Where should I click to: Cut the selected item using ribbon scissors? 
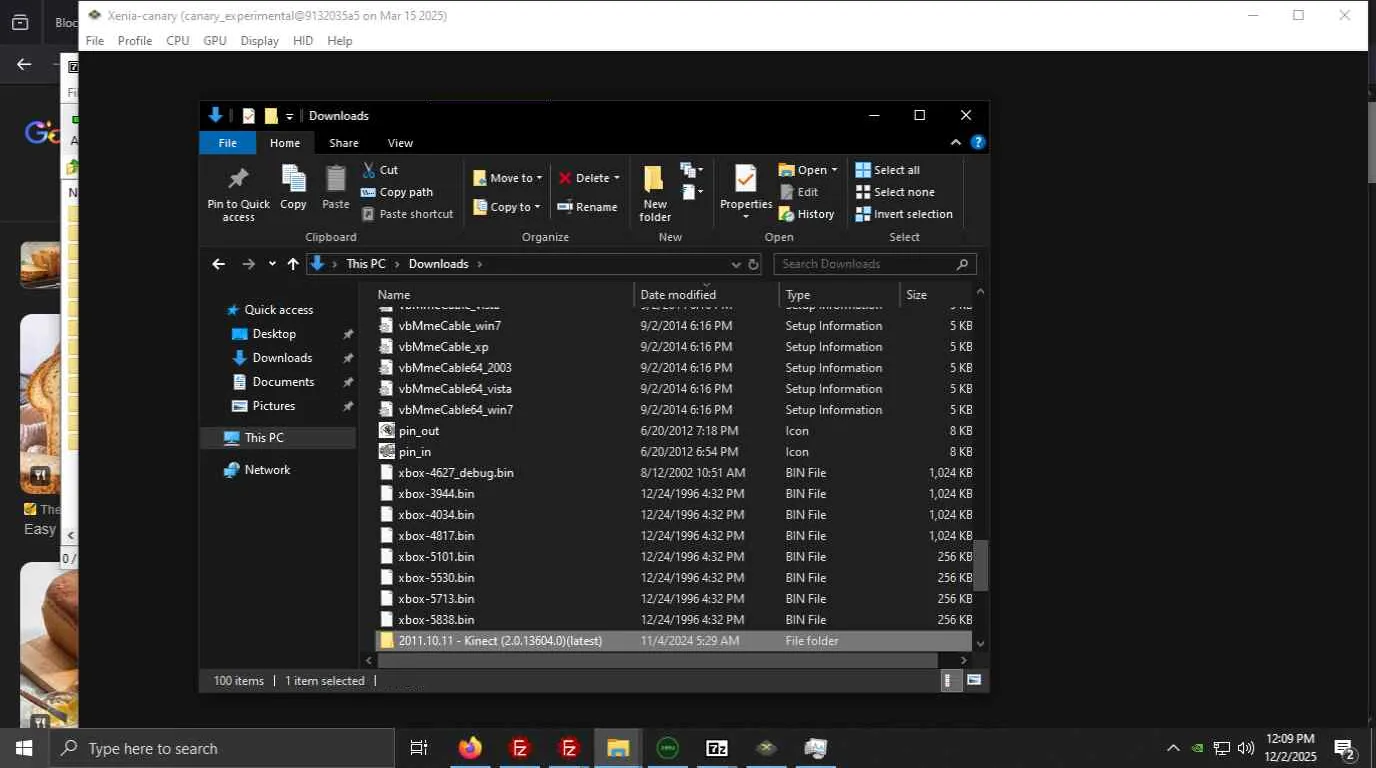[380, 170]
